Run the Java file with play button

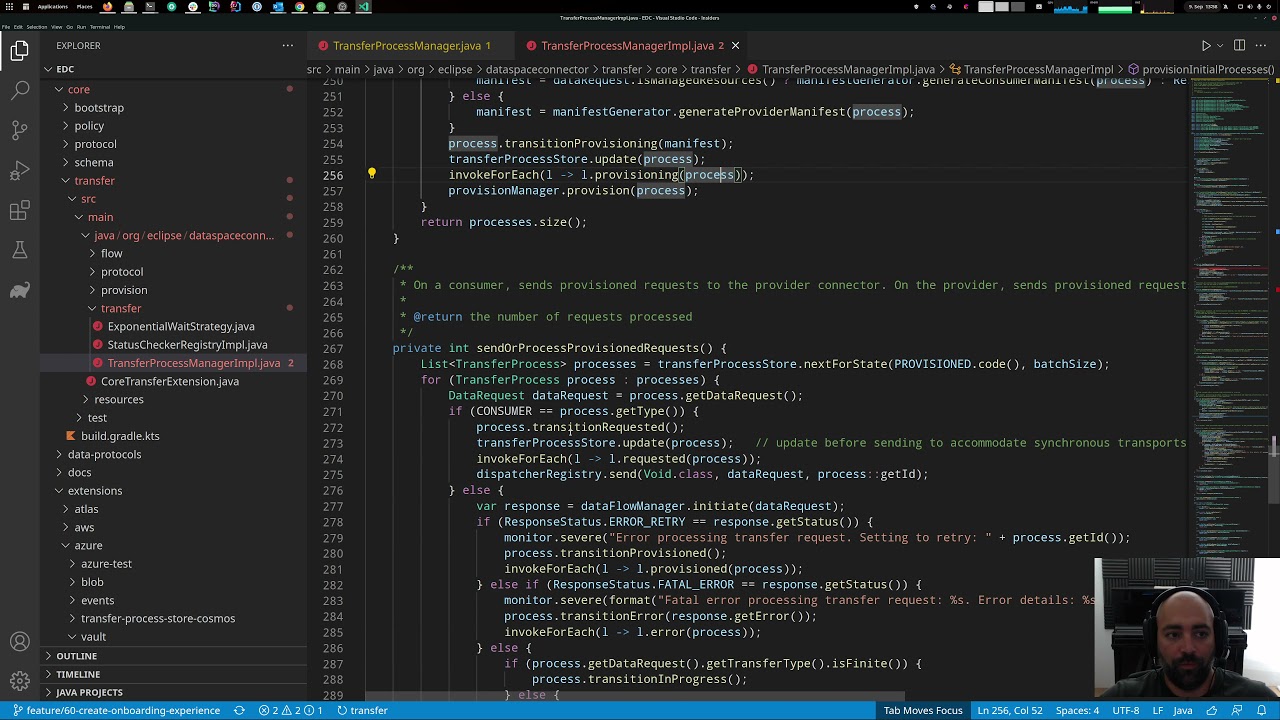tap(1206, 45)
